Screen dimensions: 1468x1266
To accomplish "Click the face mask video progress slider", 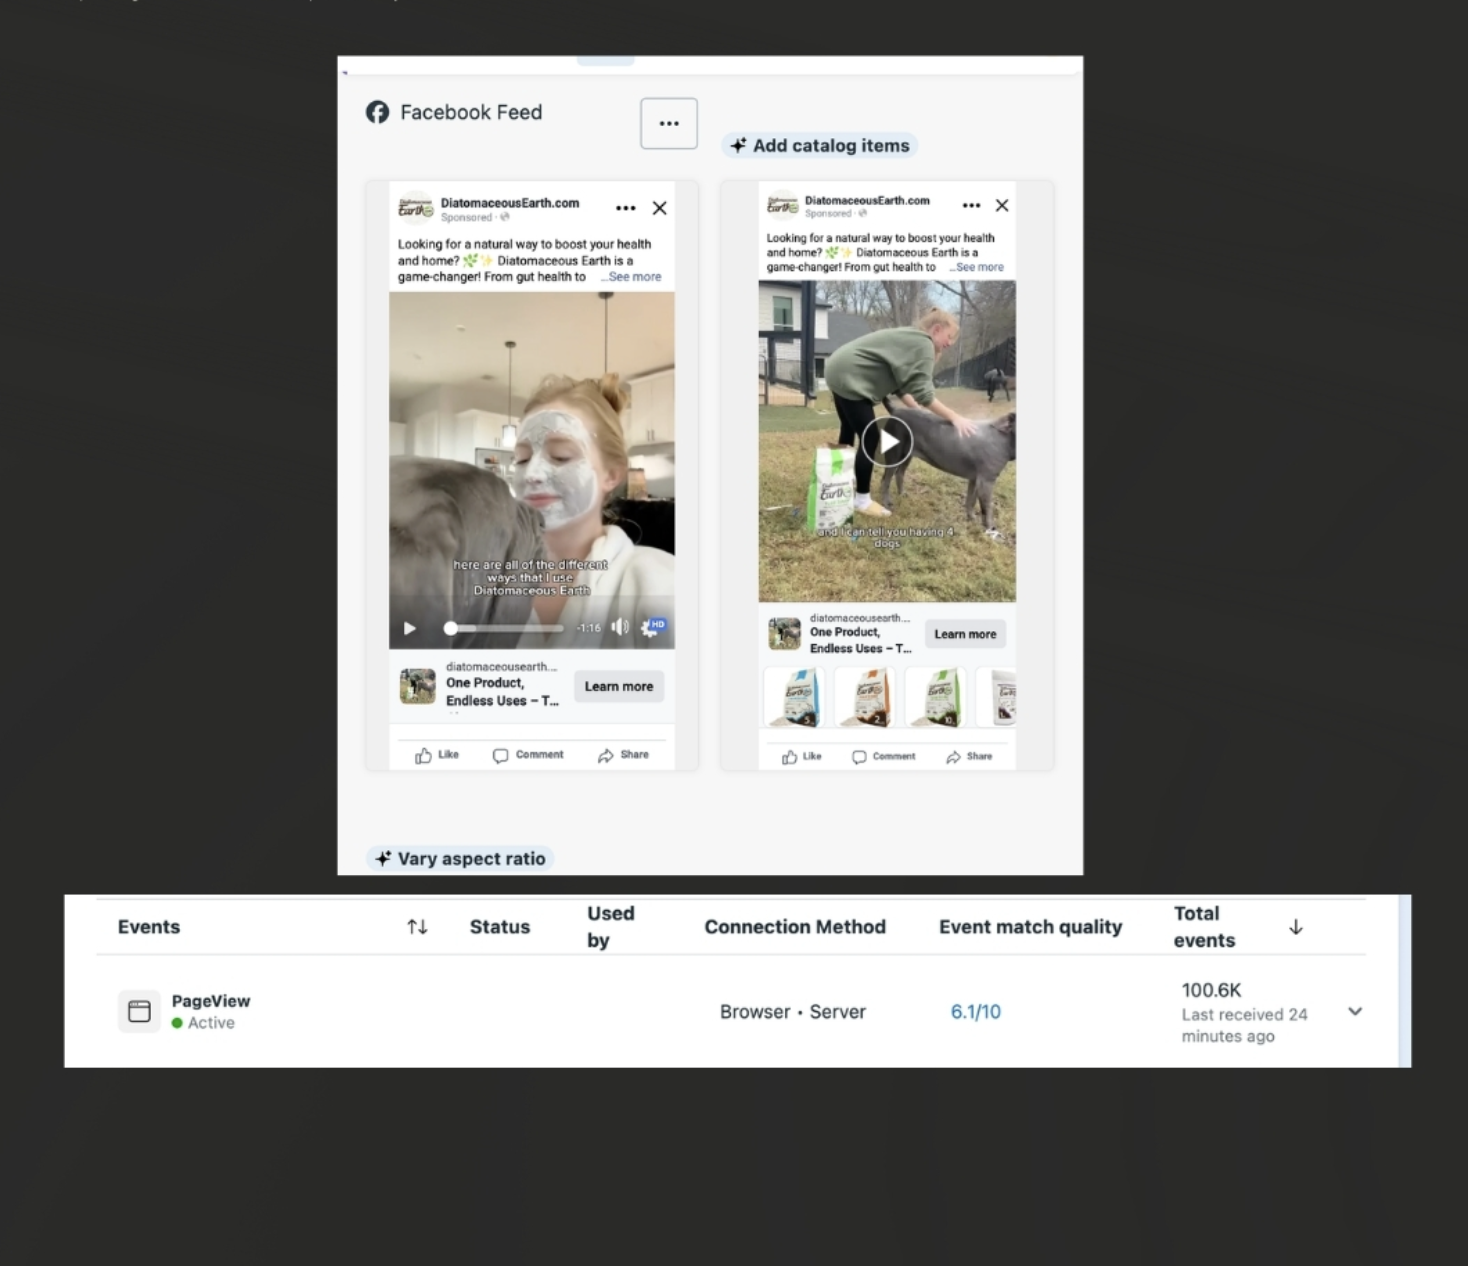I will [x=504, y=628].
